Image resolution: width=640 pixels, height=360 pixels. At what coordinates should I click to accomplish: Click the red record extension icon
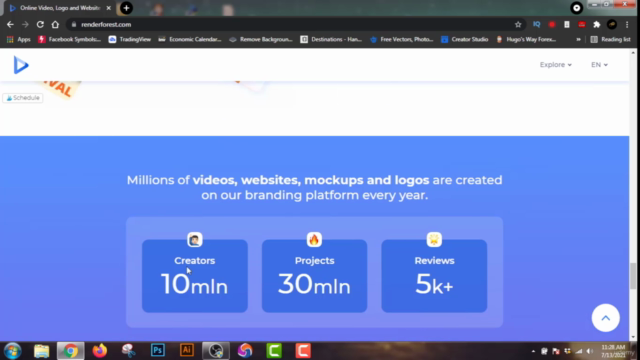coord(552,24)
